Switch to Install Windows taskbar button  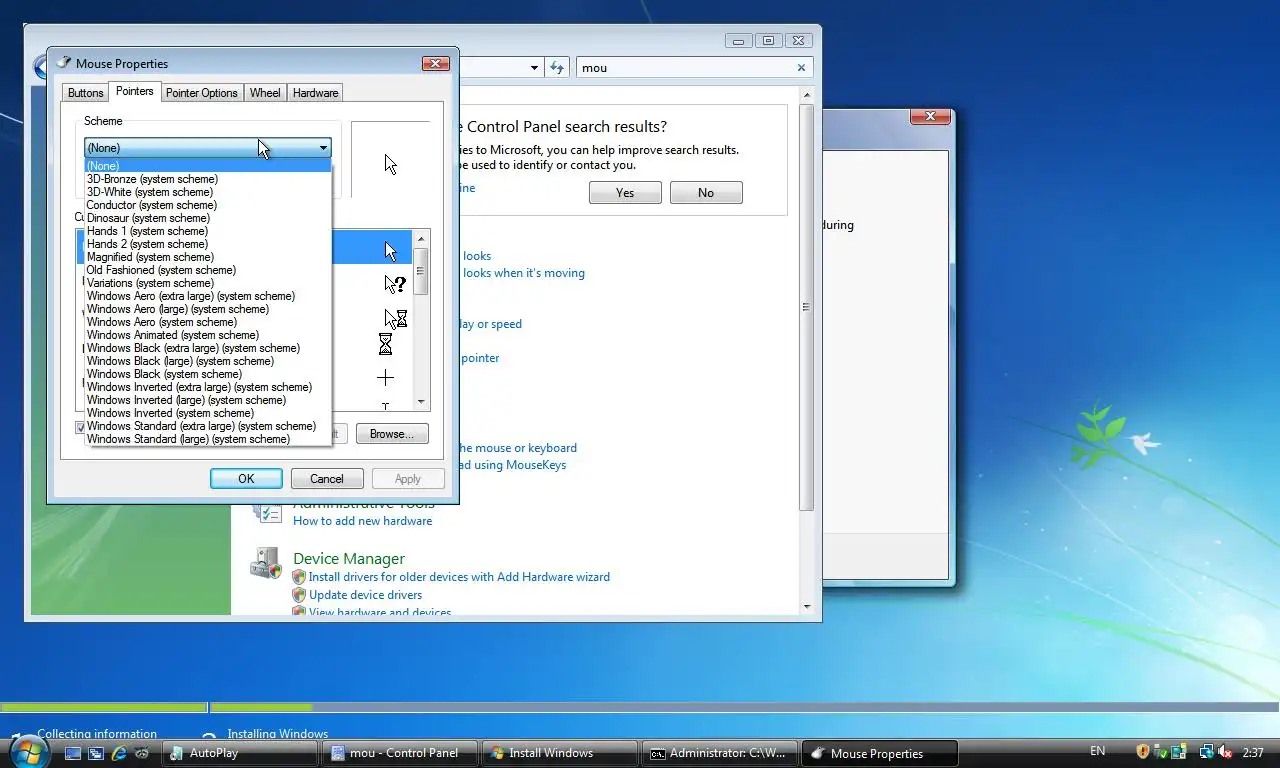[x=560, y=753]
